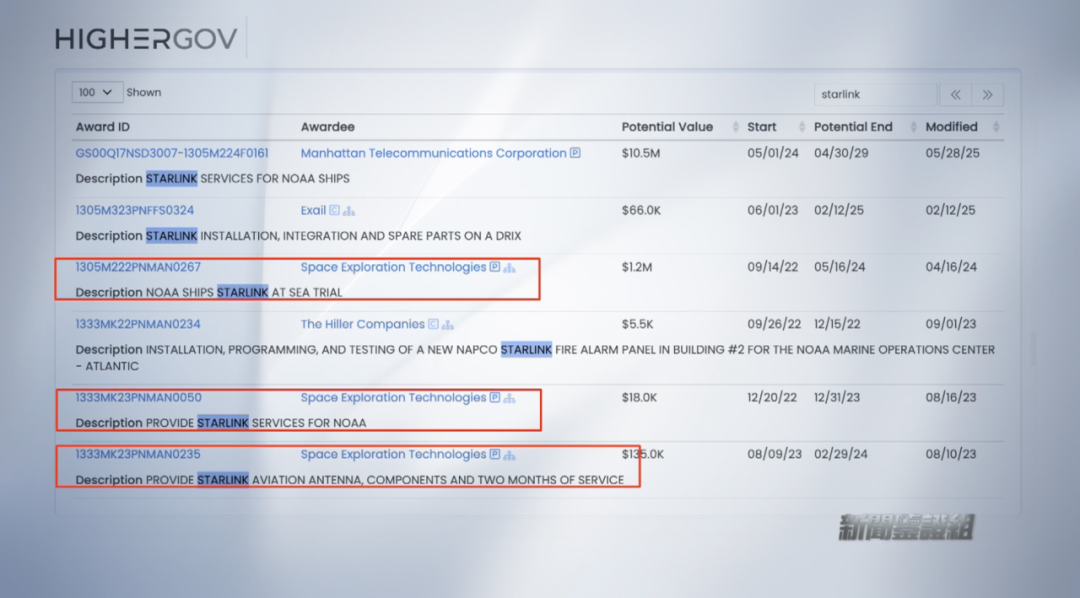
Task: Click the hierarchy icon next to Exail
Action: tap(349, 211)
